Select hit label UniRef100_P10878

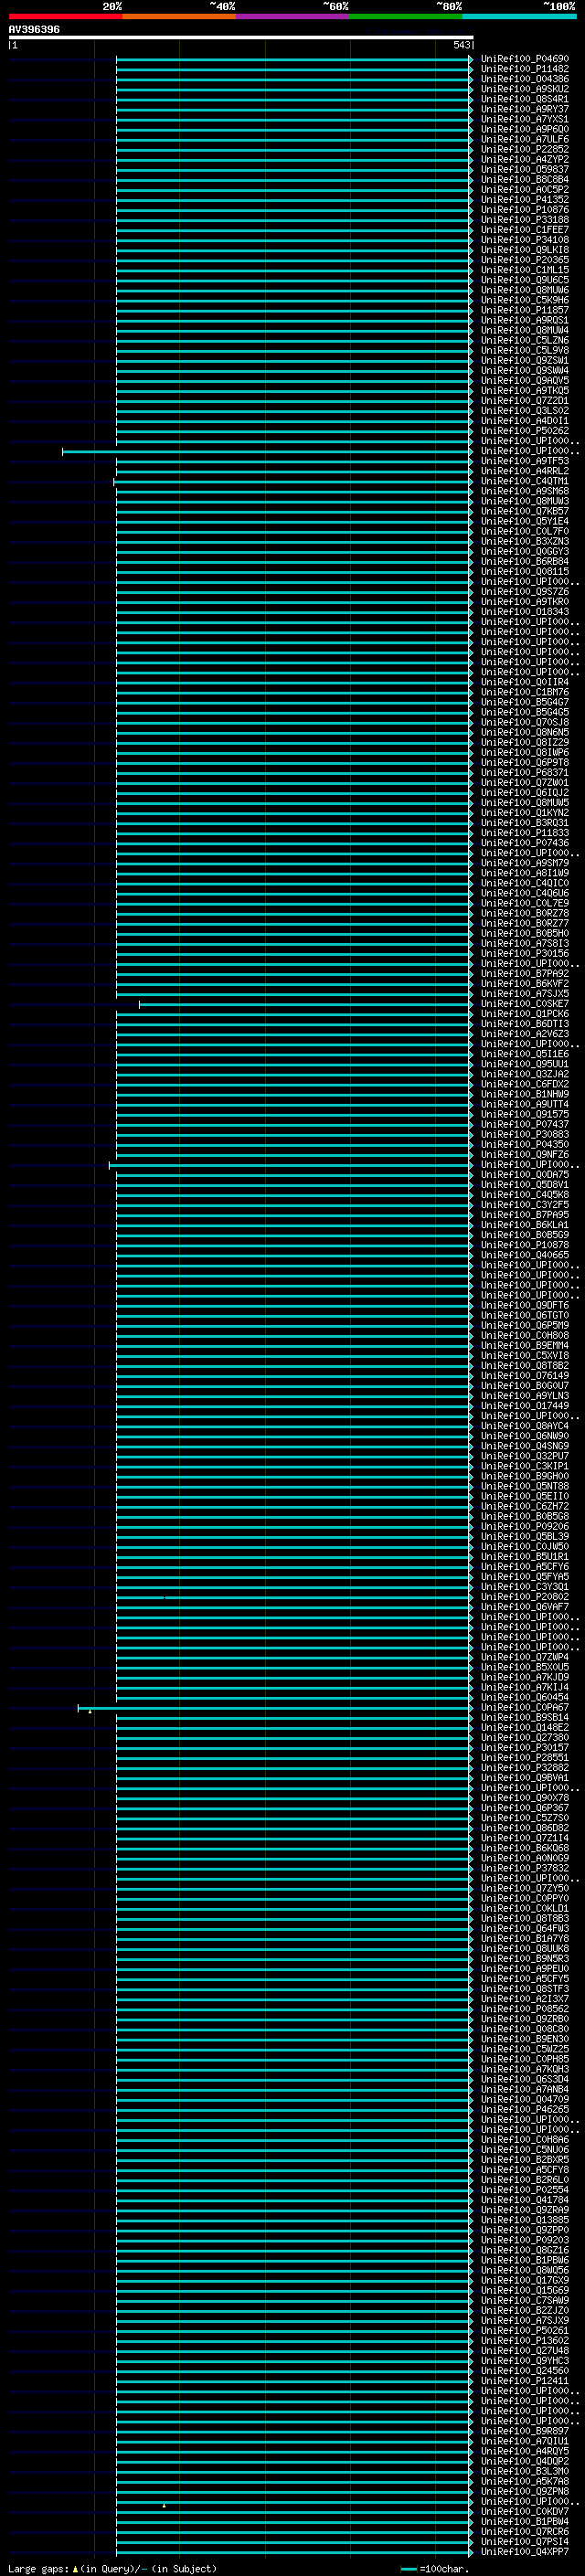point(525,1245)
